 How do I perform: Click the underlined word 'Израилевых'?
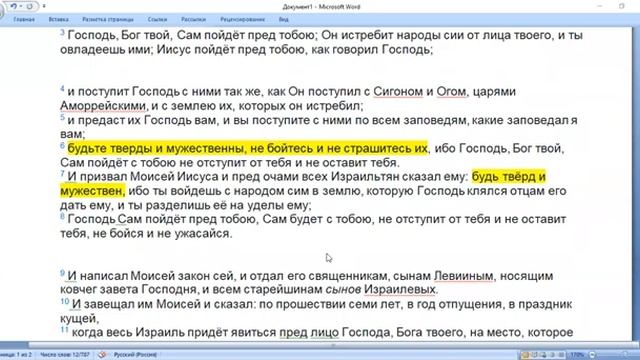[x=400, y=289]
